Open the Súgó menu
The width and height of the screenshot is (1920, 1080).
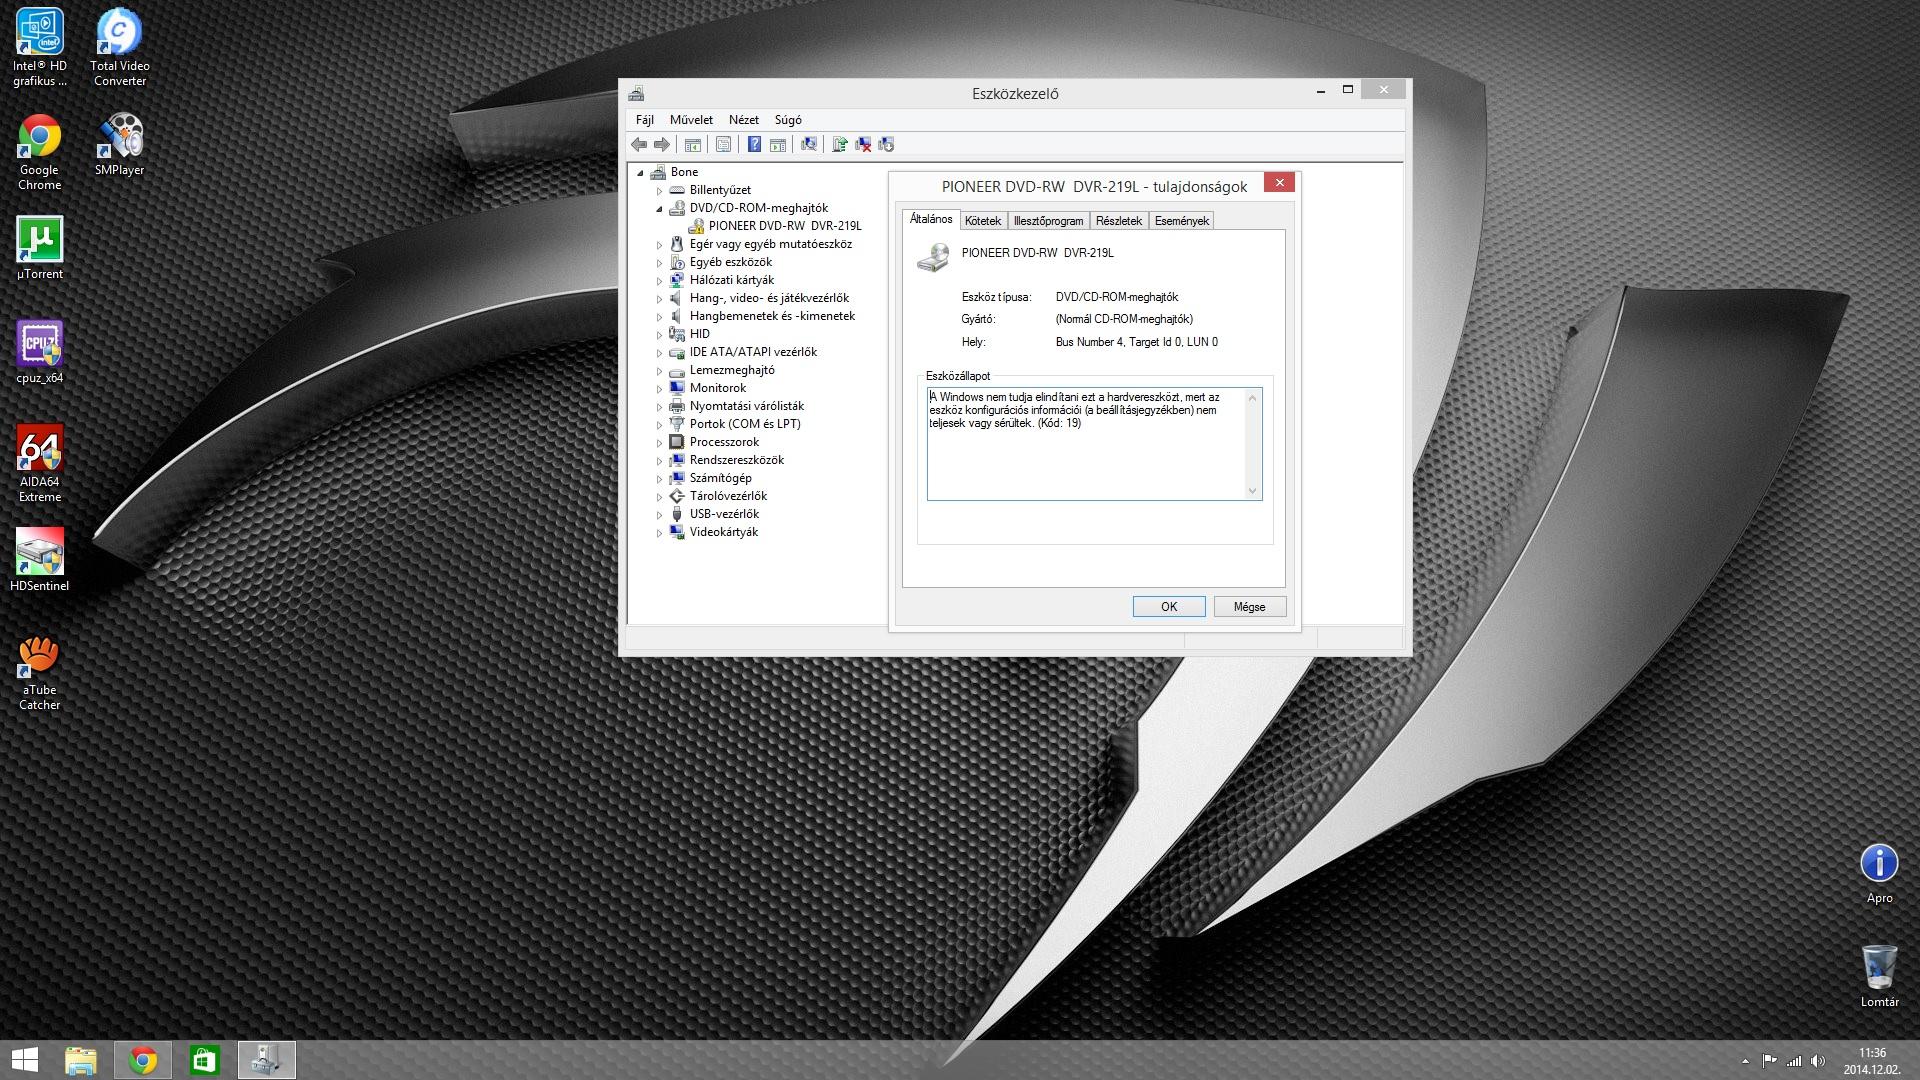(x=788, y=120)
